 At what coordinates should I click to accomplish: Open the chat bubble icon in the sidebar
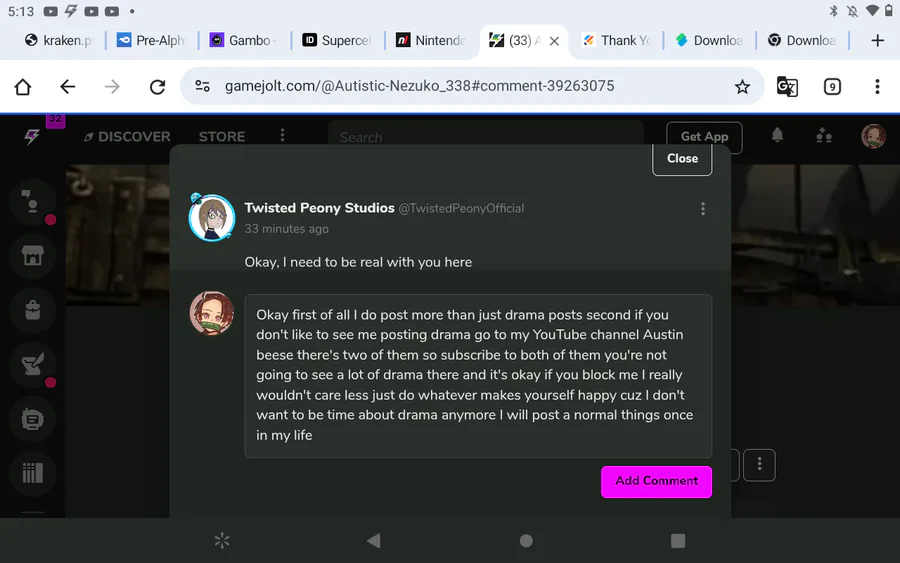pos(33,420)
